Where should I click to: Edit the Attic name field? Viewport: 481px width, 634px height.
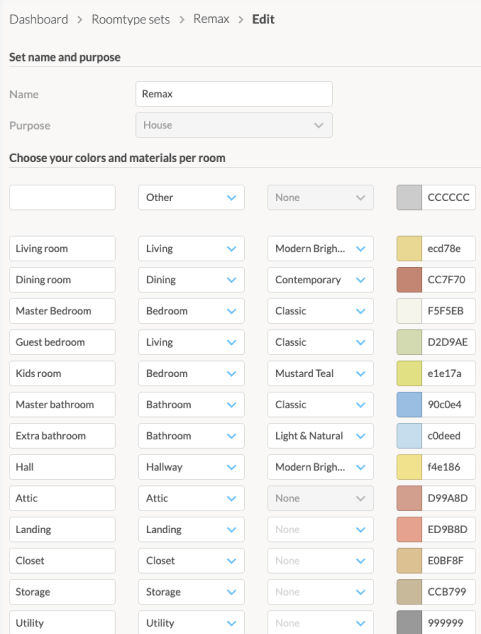(x=62, y=498)
